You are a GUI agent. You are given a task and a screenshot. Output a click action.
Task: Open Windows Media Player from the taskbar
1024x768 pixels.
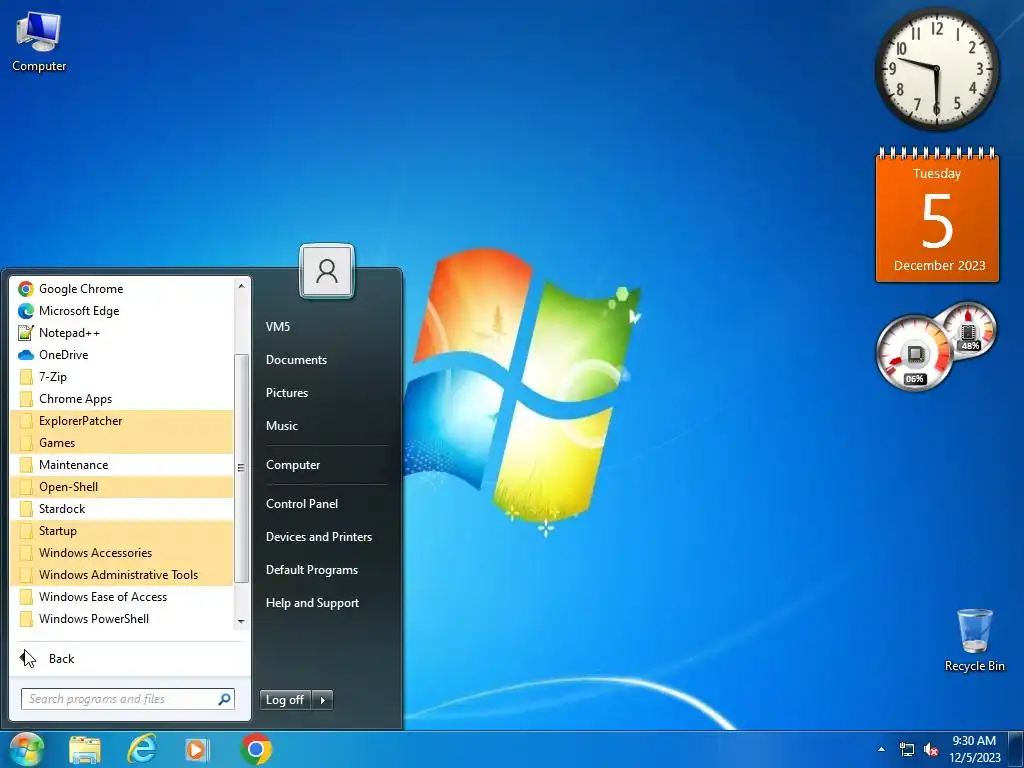pyautogui.click(x=197, y=750)
